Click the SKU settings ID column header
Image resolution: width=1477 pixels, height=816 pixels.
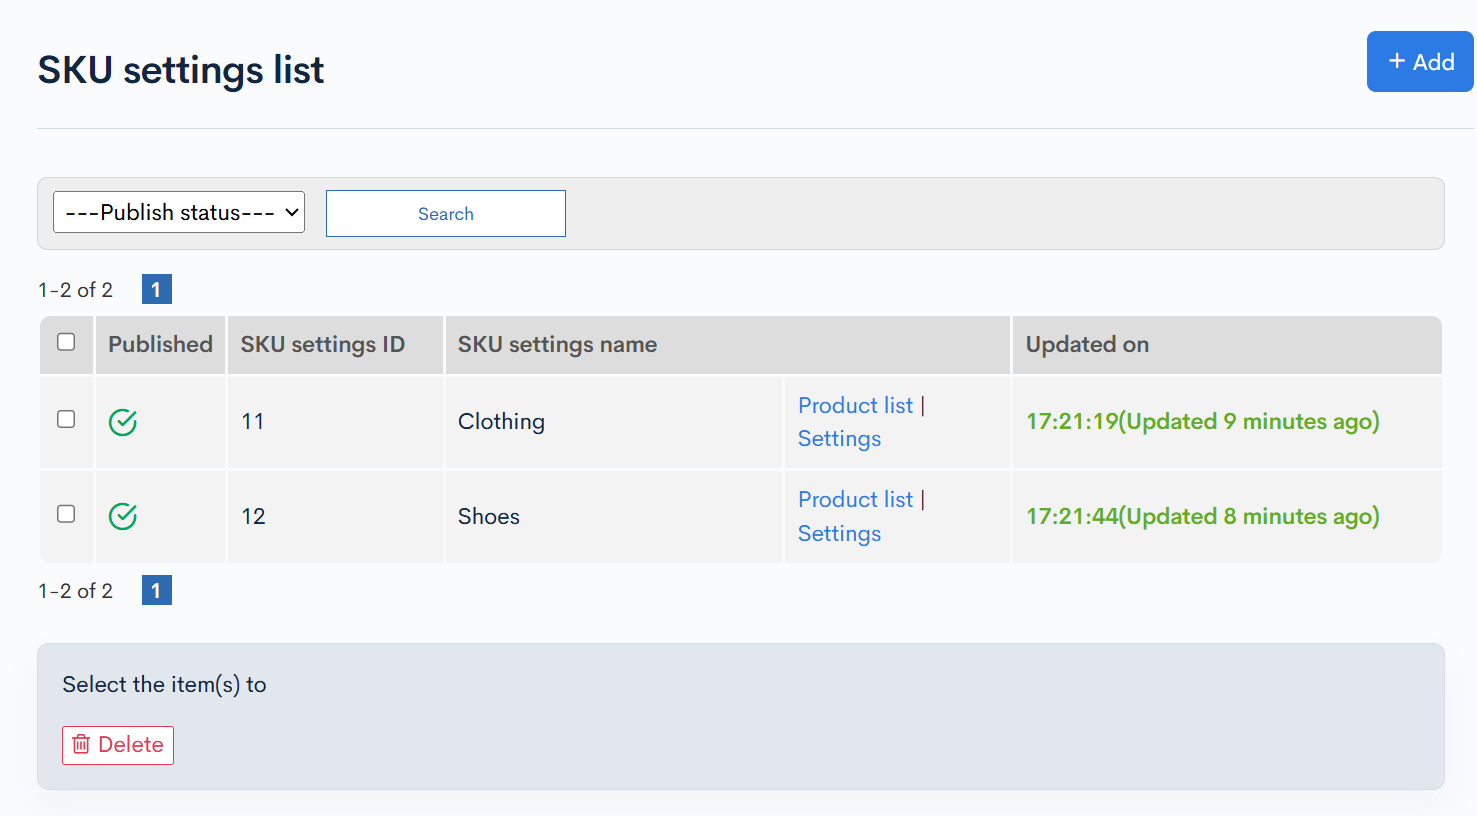(x=335, y=344)
